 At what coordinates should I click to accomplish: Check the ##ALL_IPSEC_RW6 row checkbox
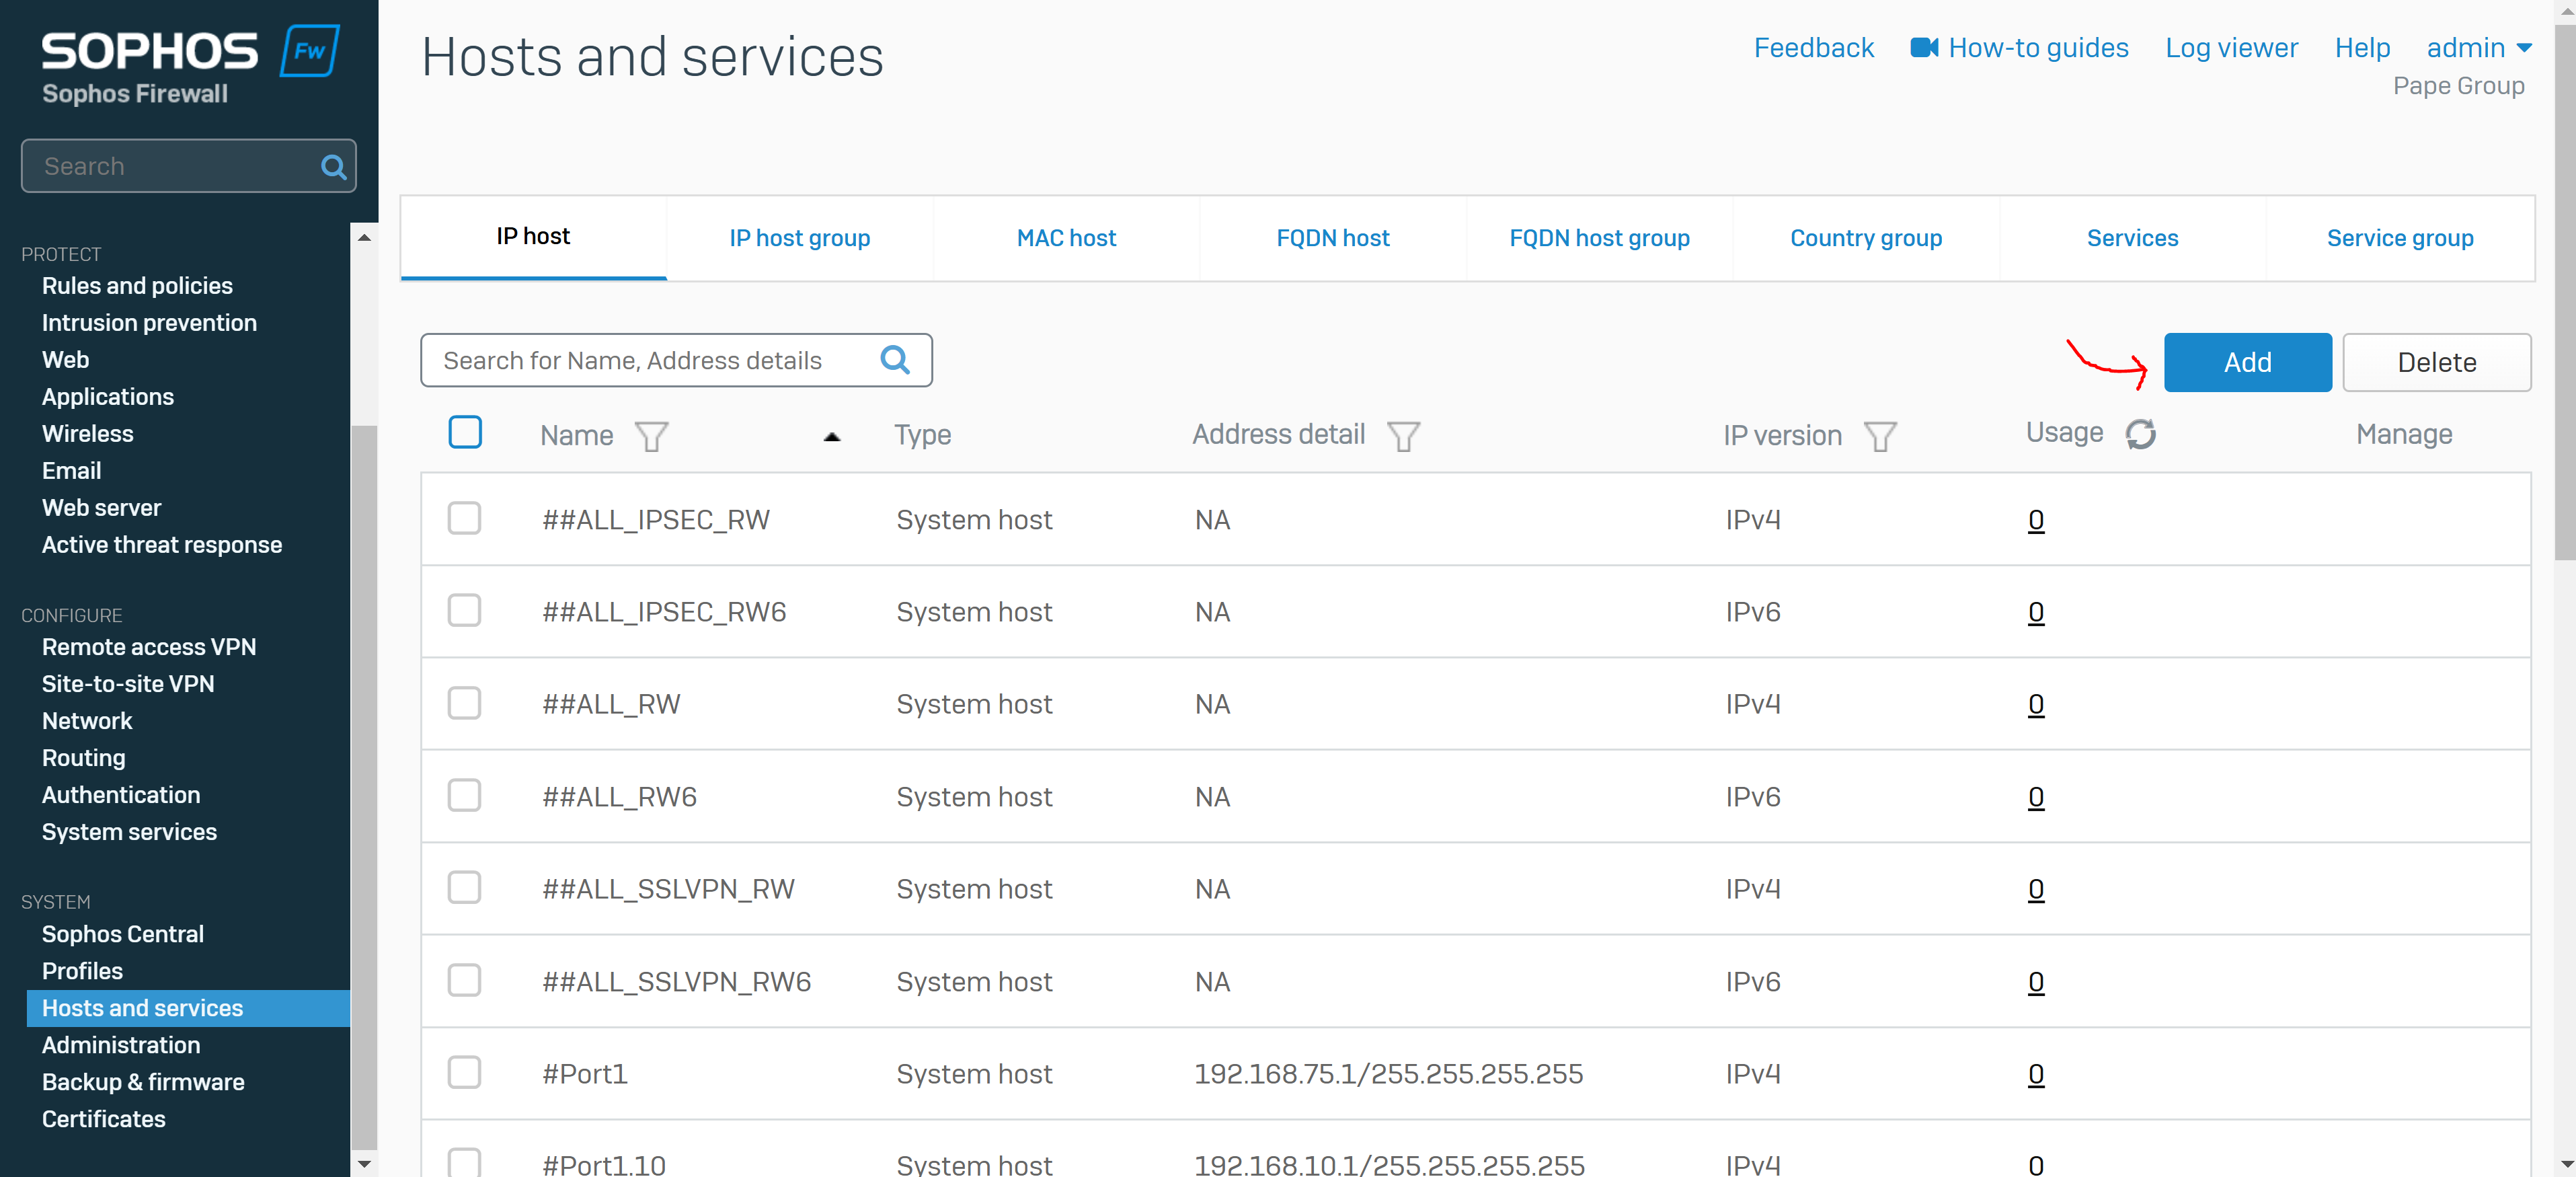(x=464, y=611)
